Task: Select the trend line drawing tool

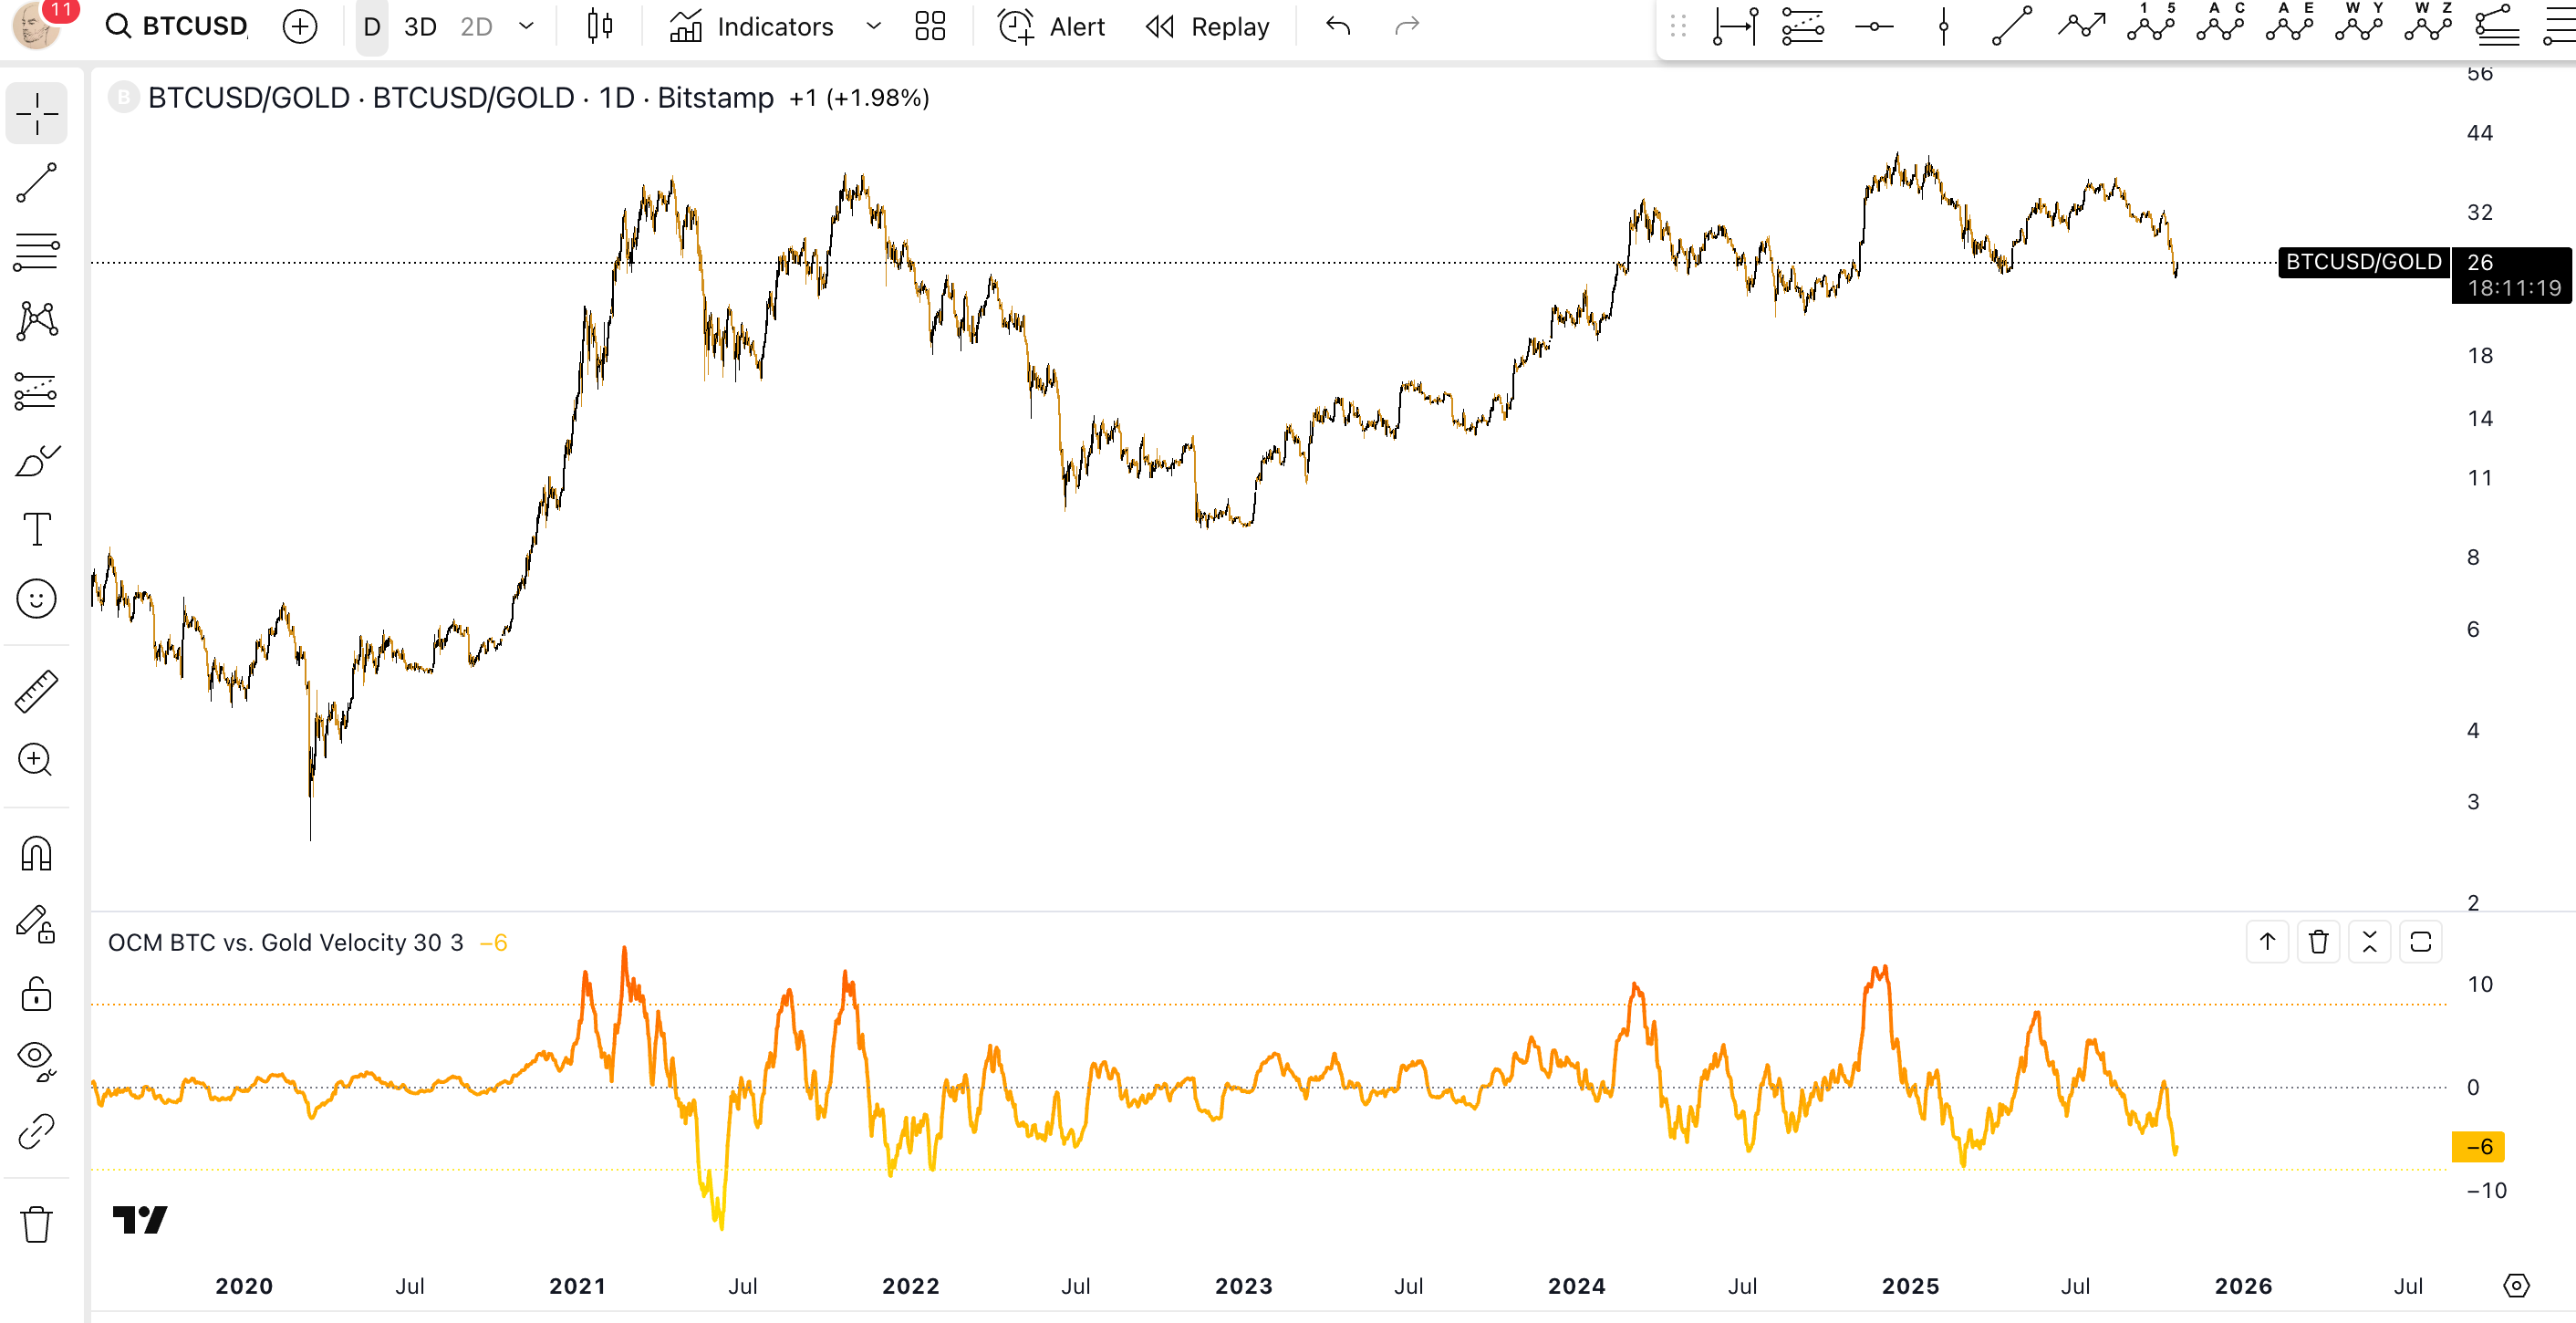Action: coord(37,183)
